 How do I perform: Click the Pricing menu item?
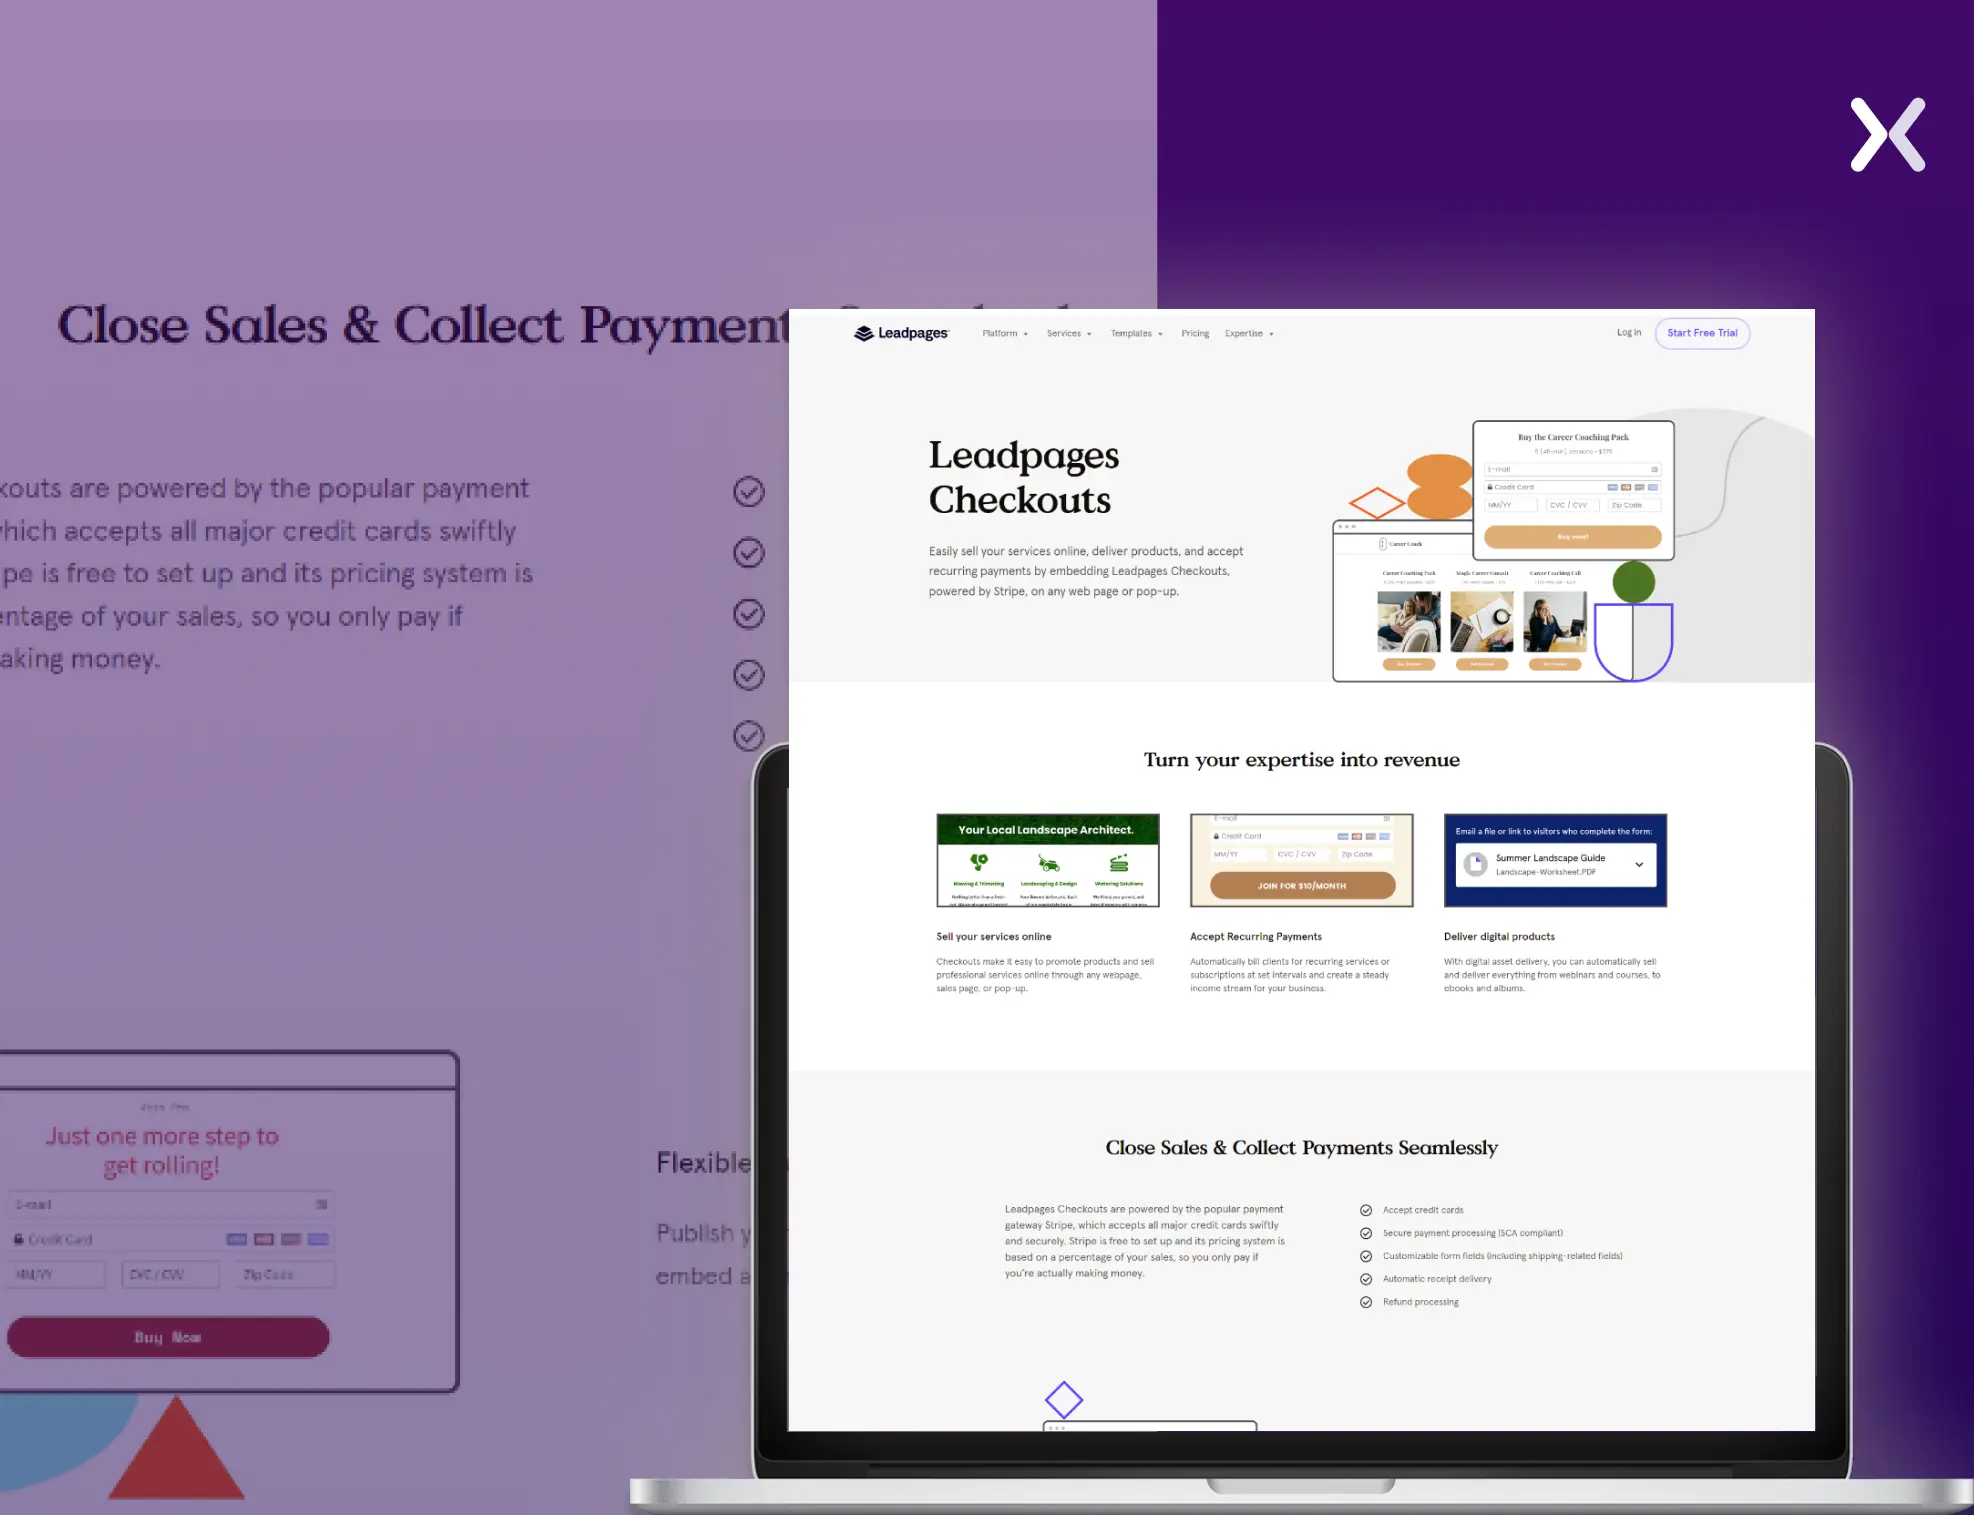[1195, 333]
